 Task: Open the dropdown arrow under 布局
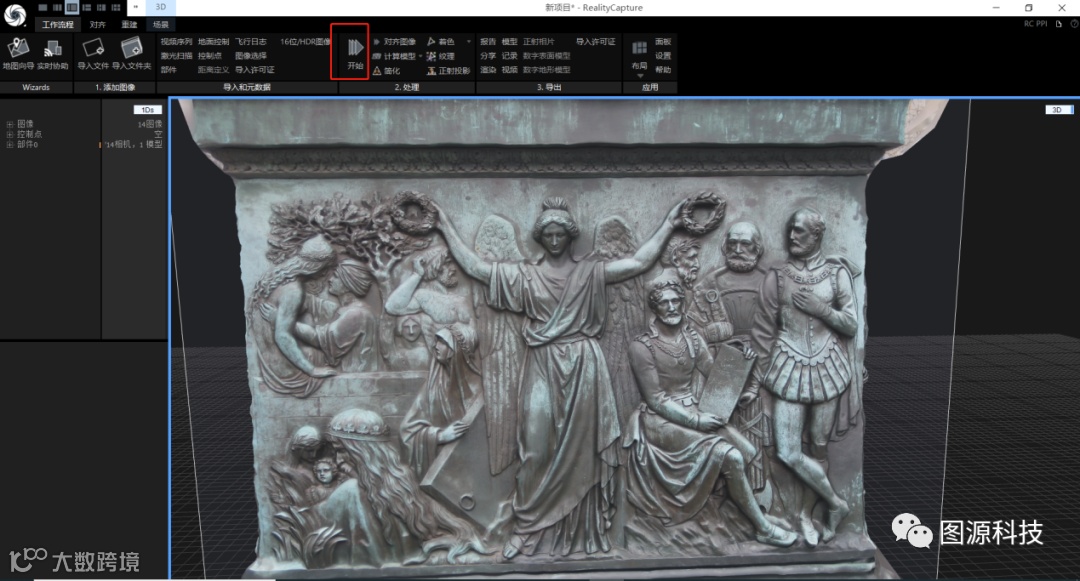point(639,76)
